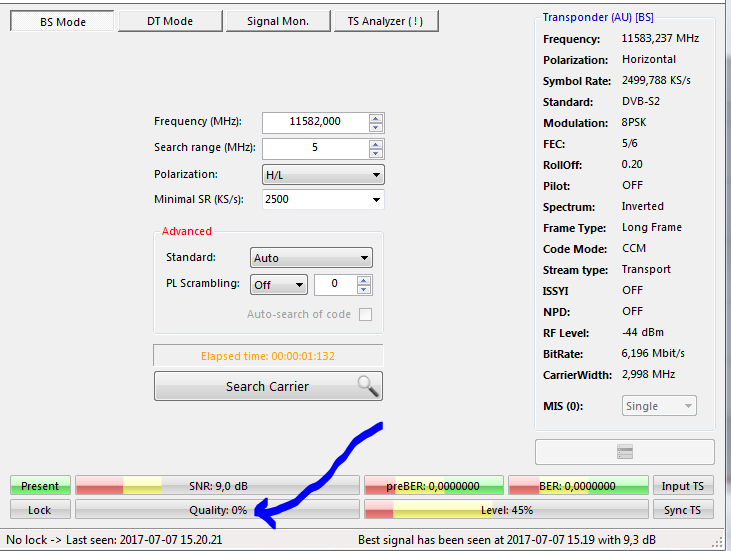This screenshot has width=731, height=551.
Task: Increase PL Scrambling code with up arrow
Action: click(x=365, y=280)
